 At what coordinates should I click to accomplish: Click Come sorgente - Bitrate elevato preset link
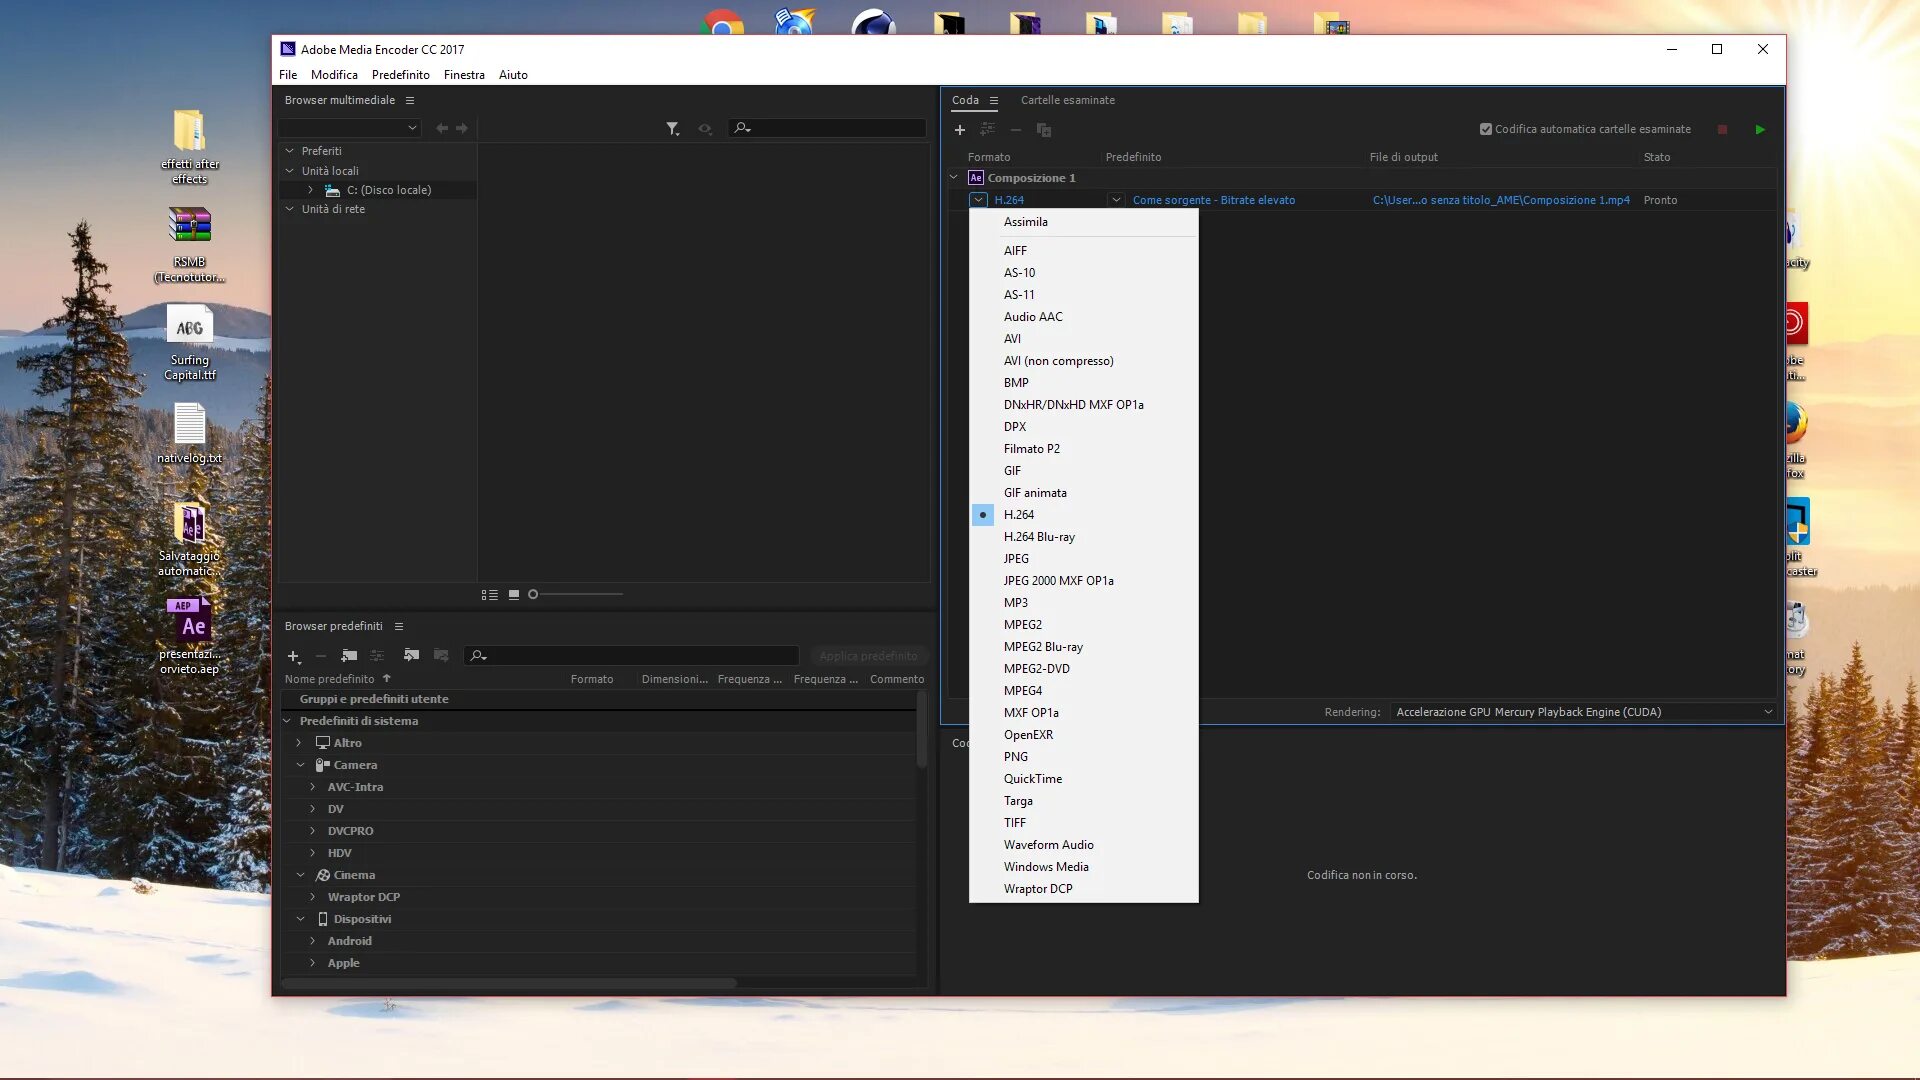coord(1213,200)
